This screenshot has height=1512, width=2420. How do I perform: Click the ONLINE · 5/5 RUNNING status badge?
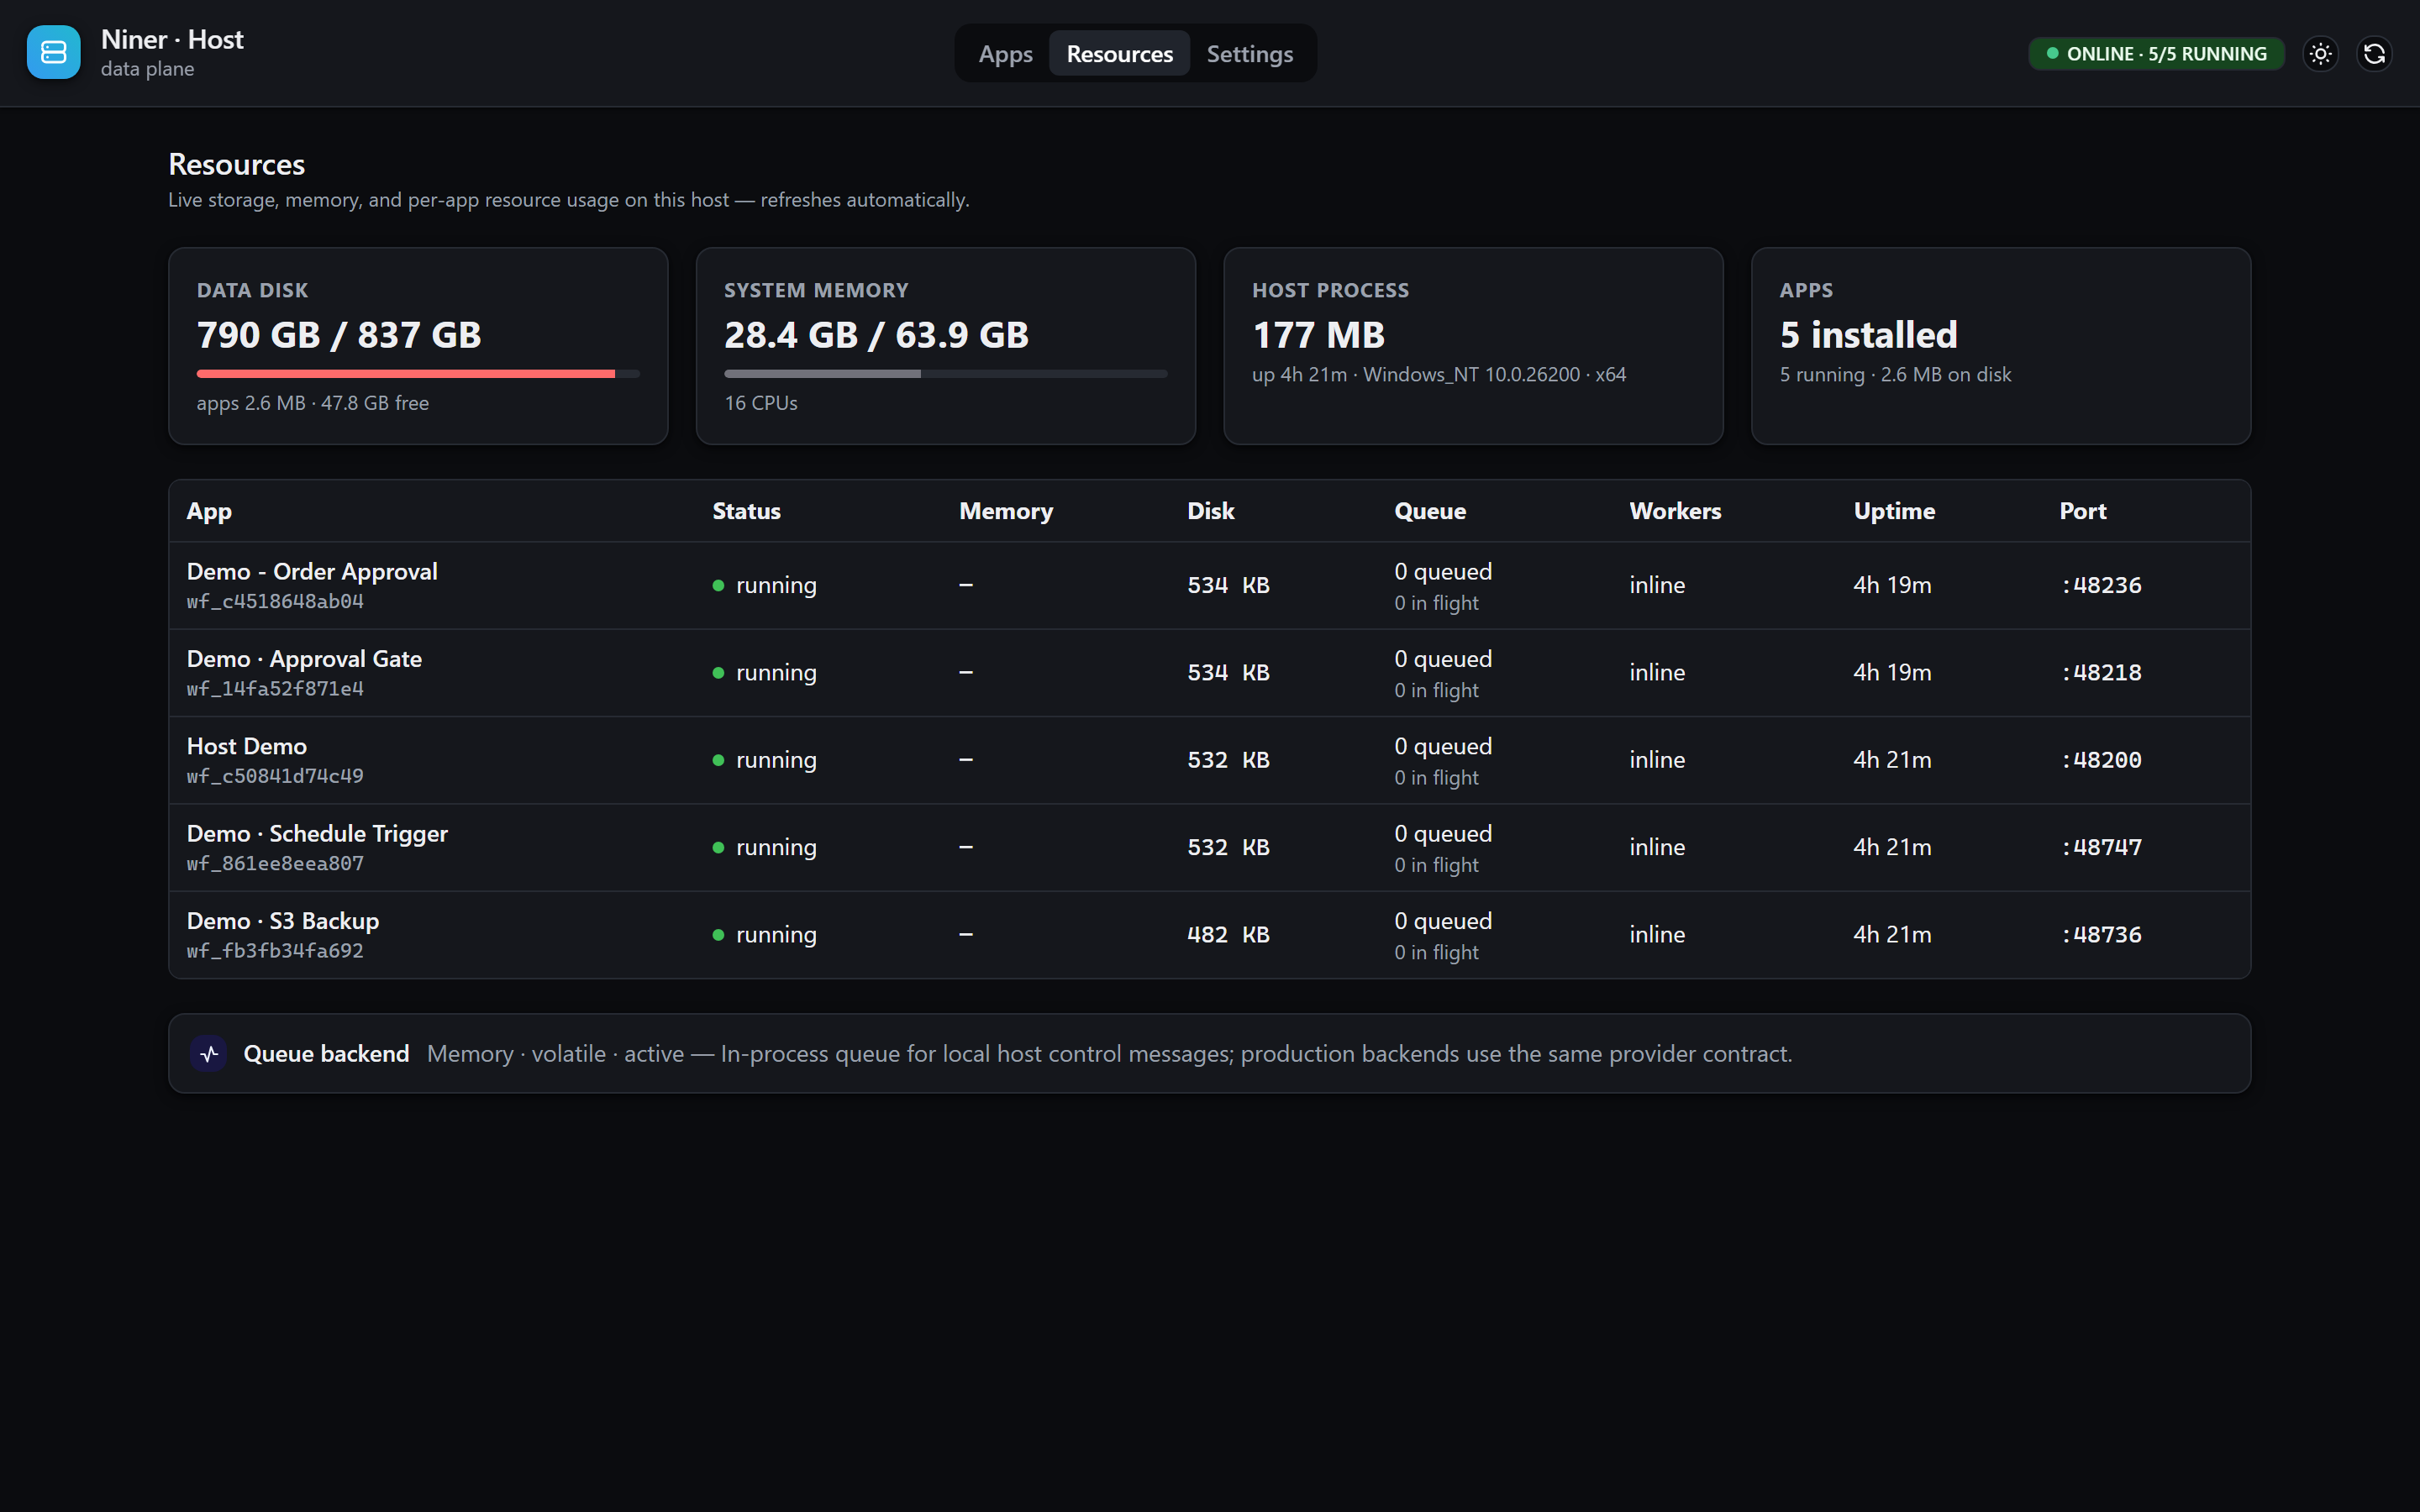[2156, 54]
